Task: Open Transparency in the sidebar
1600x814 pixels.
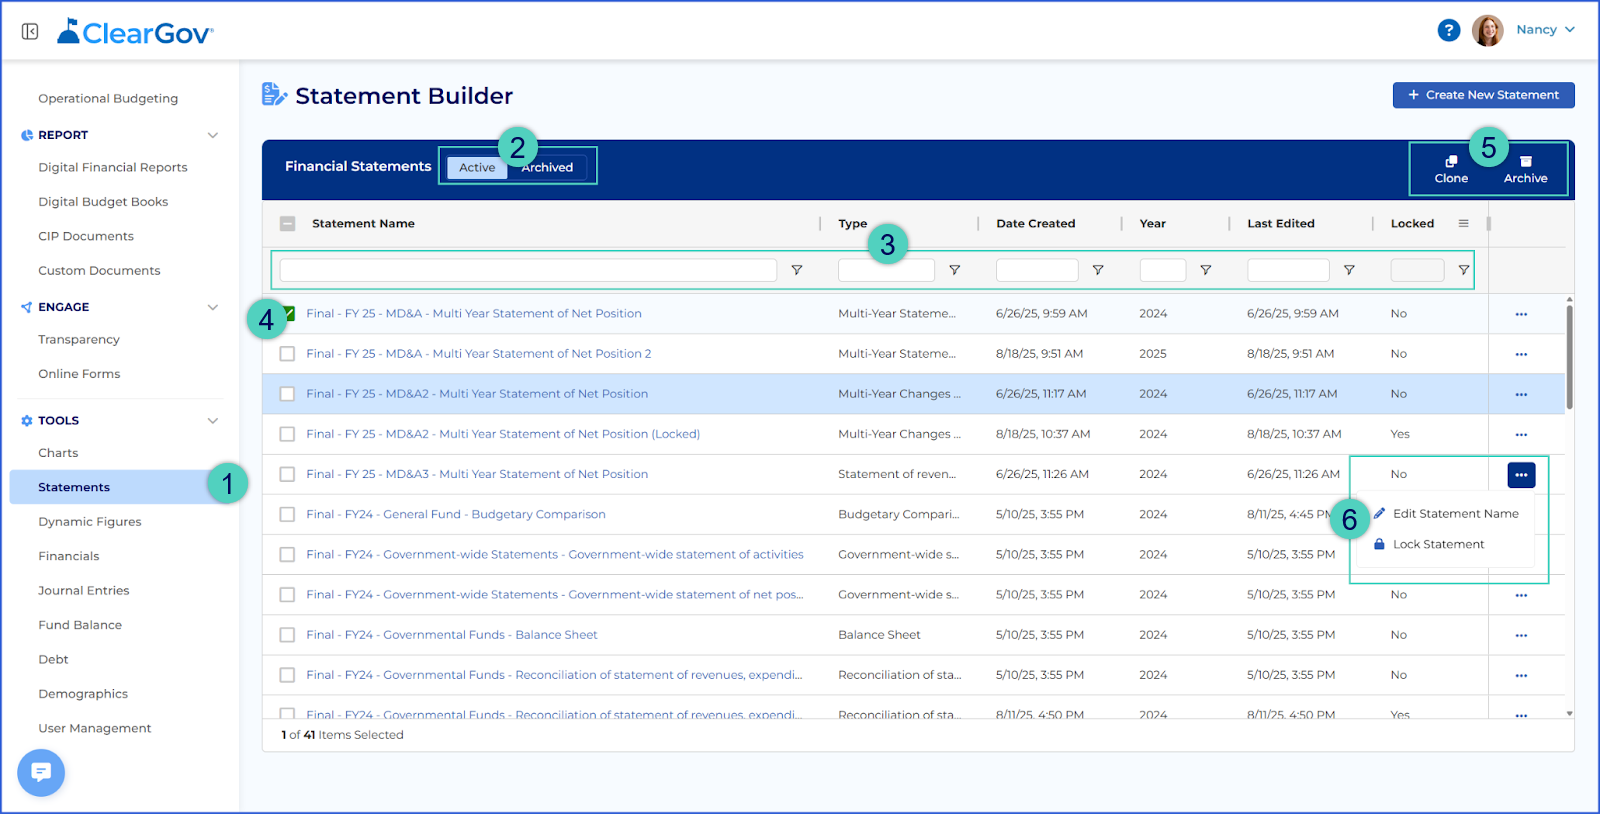Action: [79, 340]
